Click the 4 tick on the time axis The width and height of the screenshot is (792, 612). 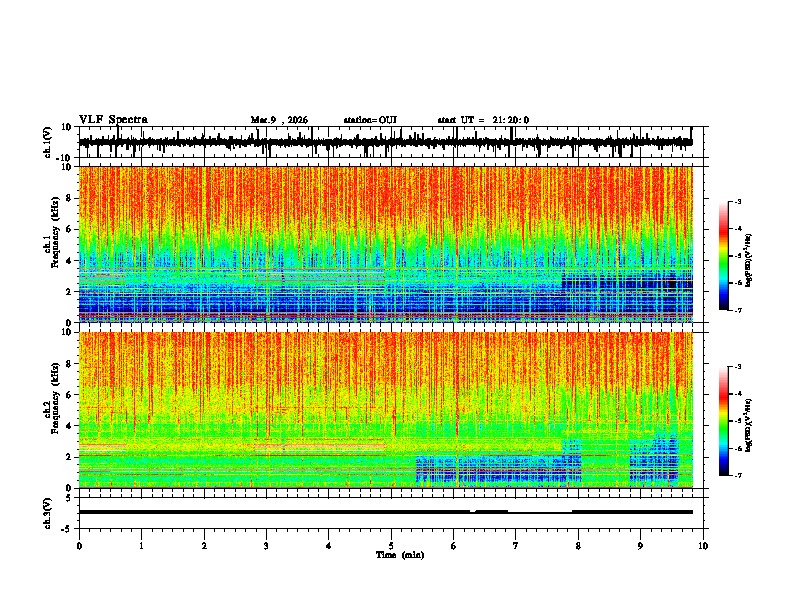(329, 546)
